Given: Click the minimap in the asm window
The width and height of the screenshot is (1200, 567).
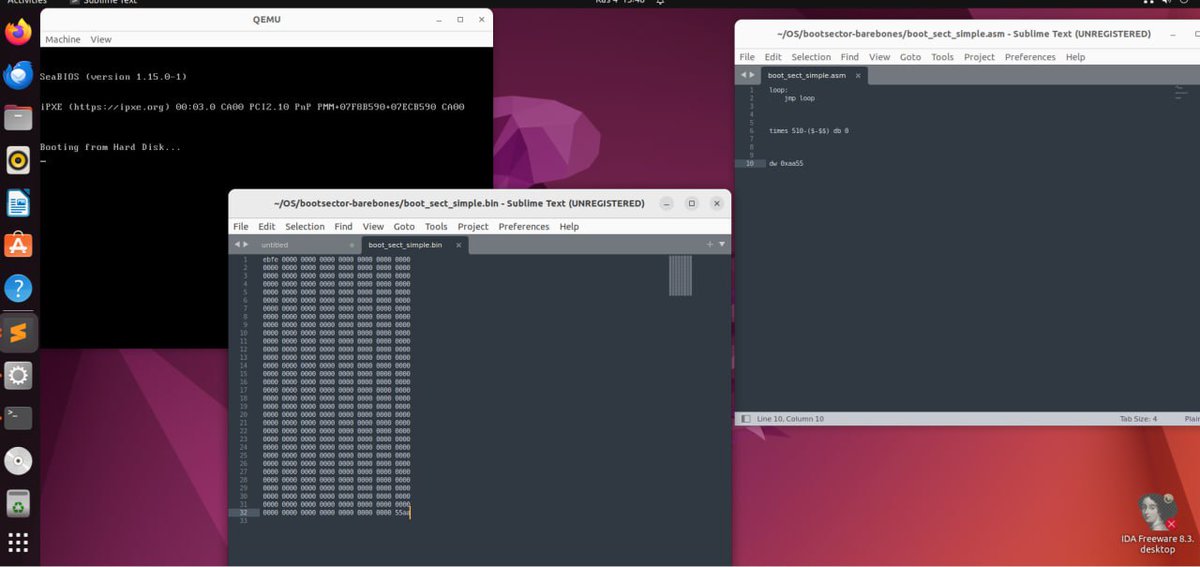Looking at the screenshot, I should point(1180,92).
